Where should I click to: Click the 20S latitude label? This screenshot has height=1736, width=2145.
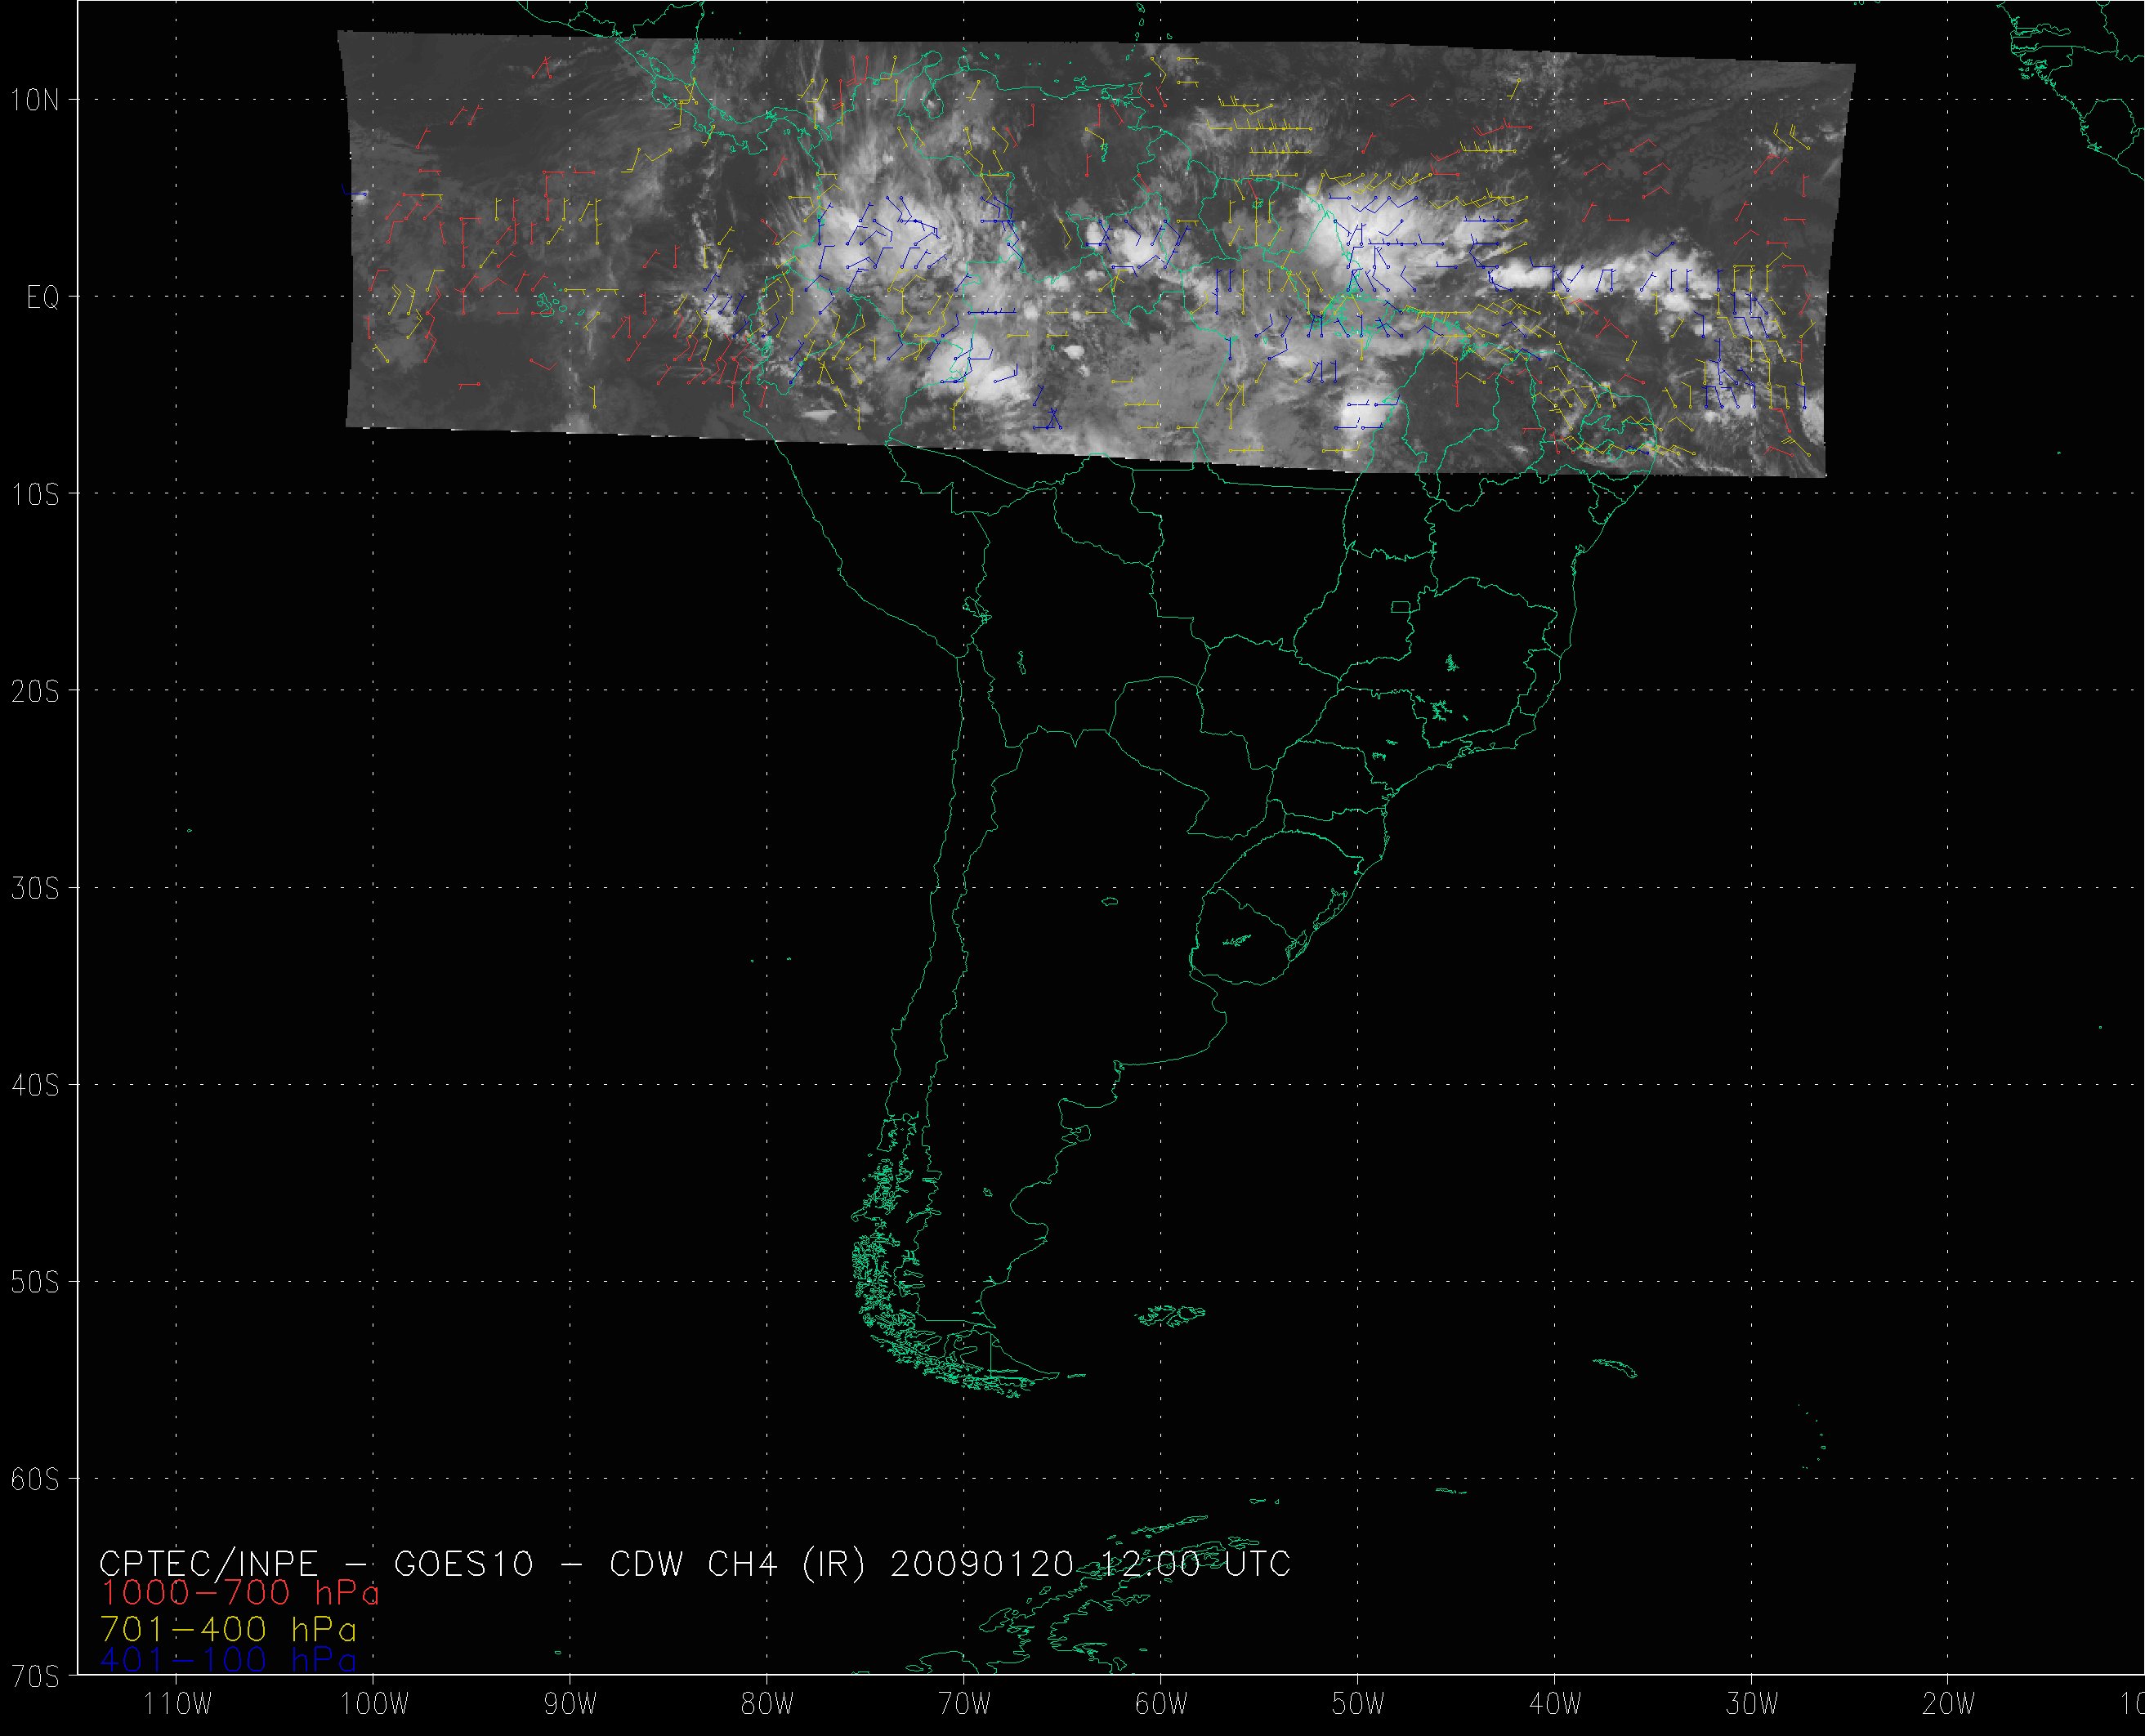(35, 691)
